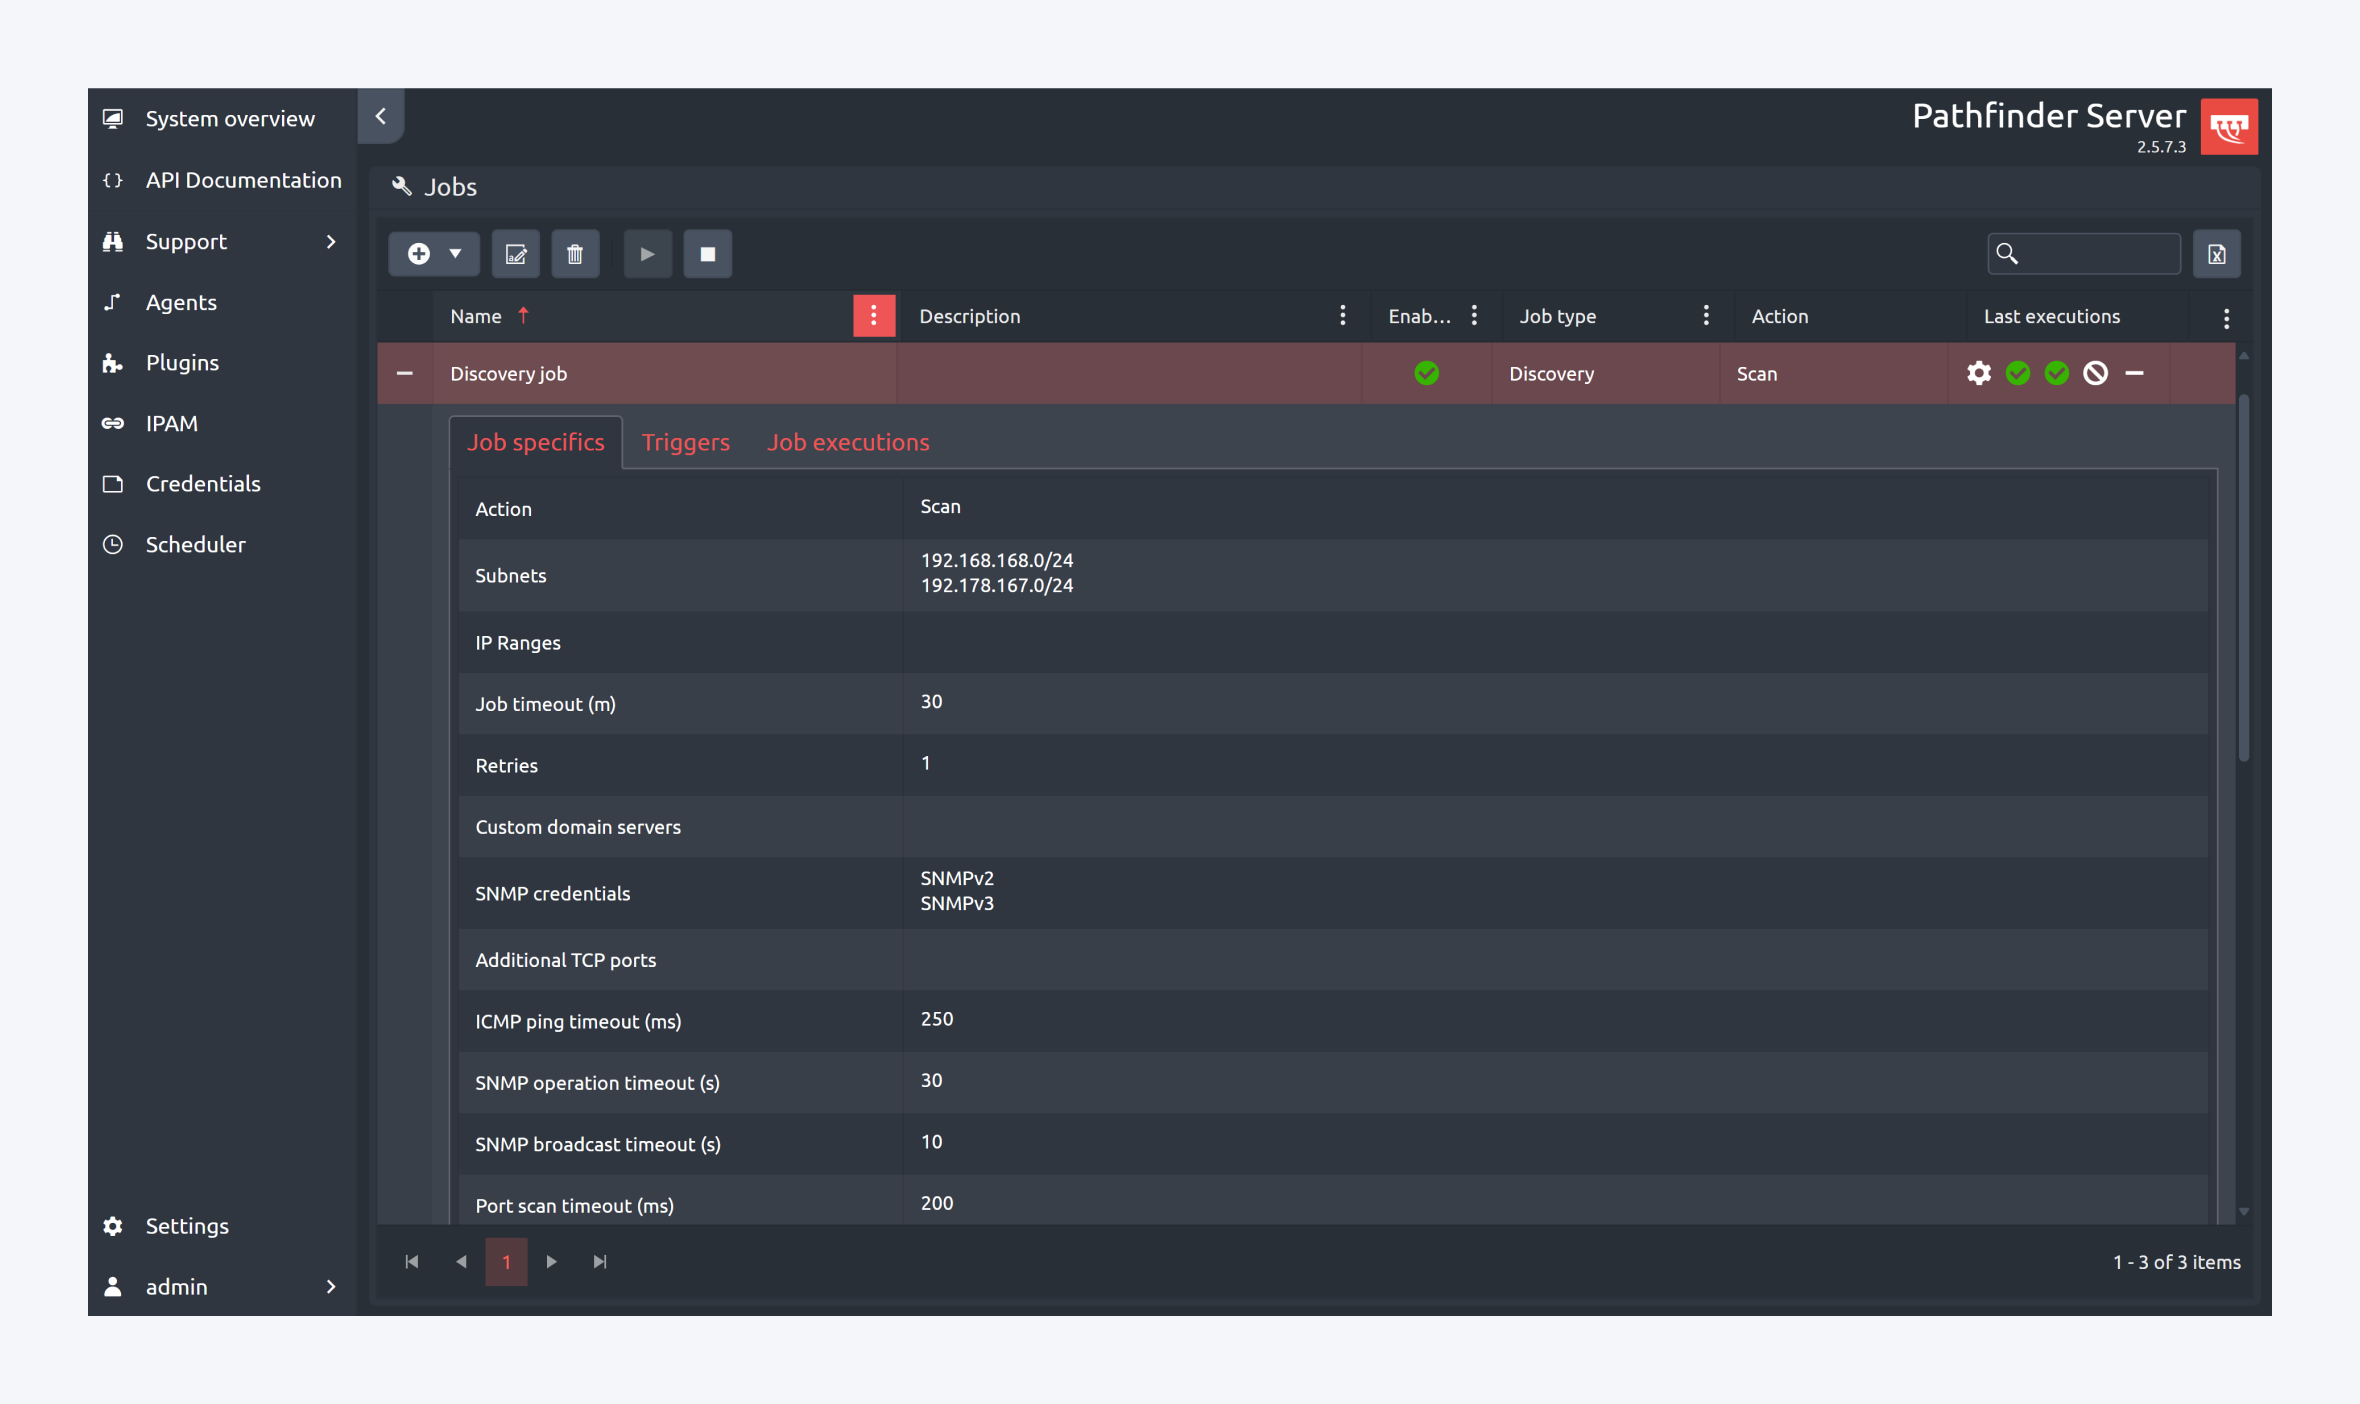This screenshot has height=1404, width=2360.
Task: Open the Scheduler sidebar item
Action: 195,545
